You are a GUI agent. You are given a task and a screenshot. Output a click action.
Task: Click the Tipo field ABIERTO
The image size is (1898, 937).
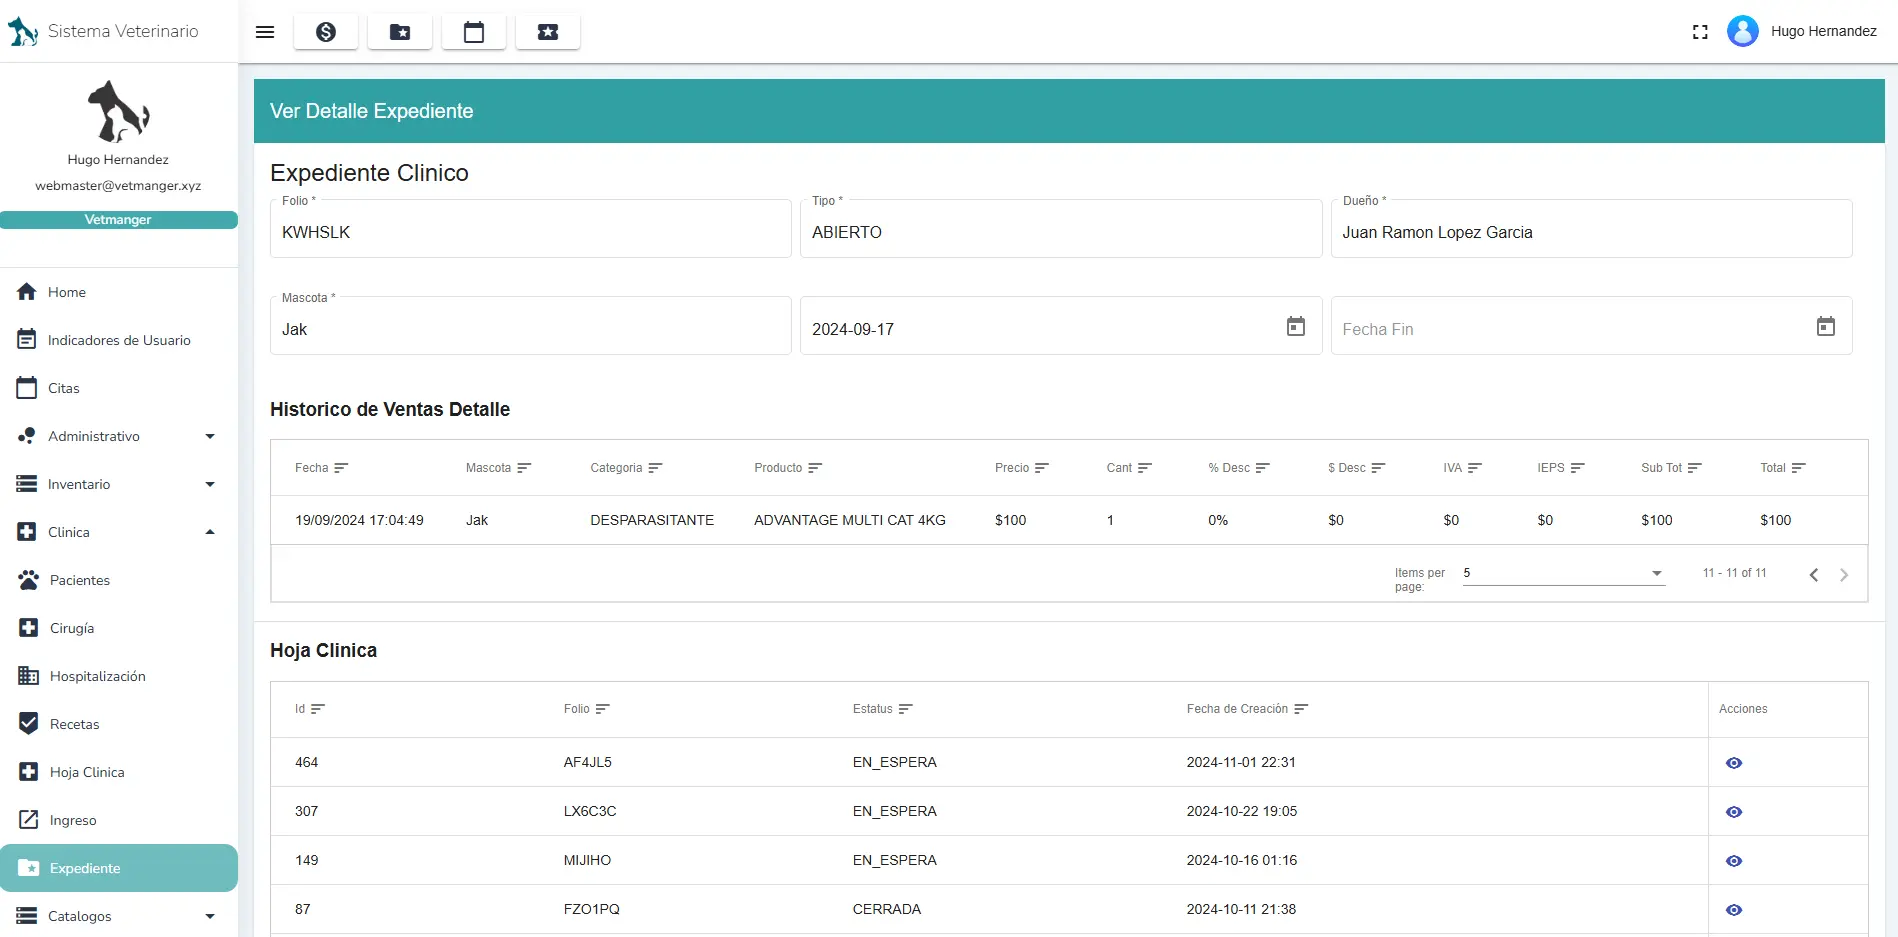click(1061, 229)
